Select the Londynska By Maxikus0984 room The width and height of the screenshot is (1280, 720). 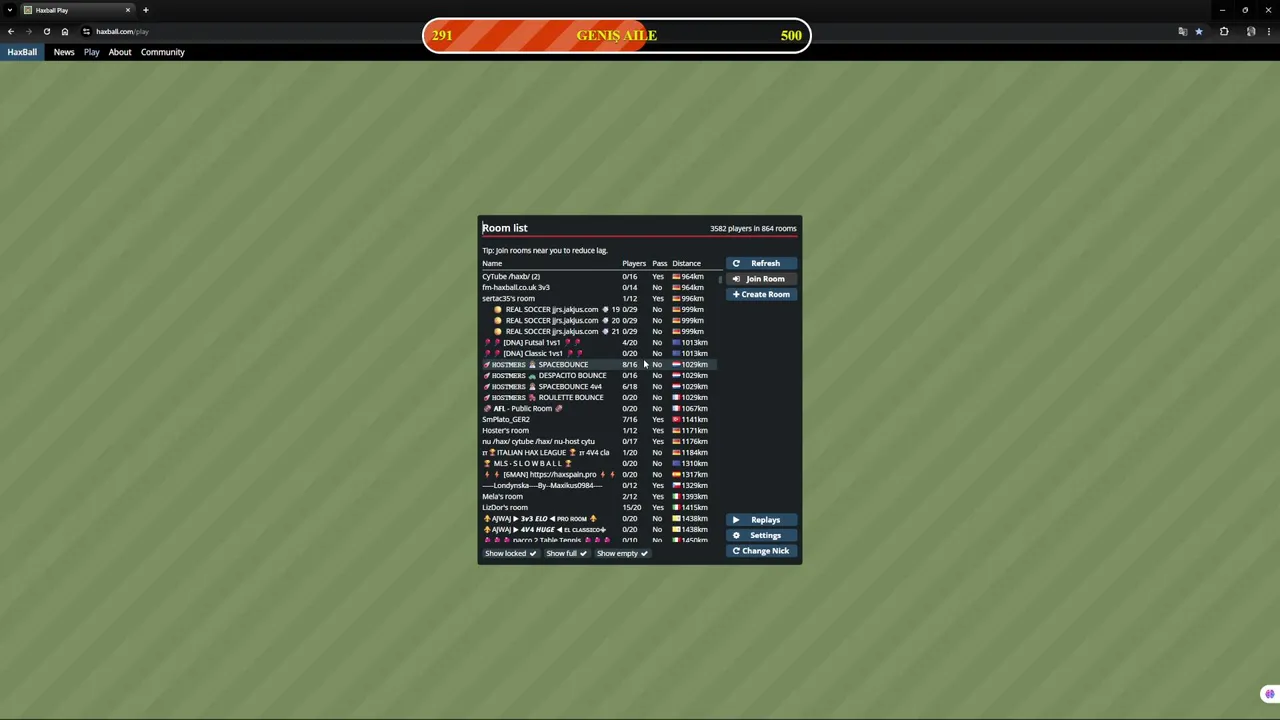598,485
